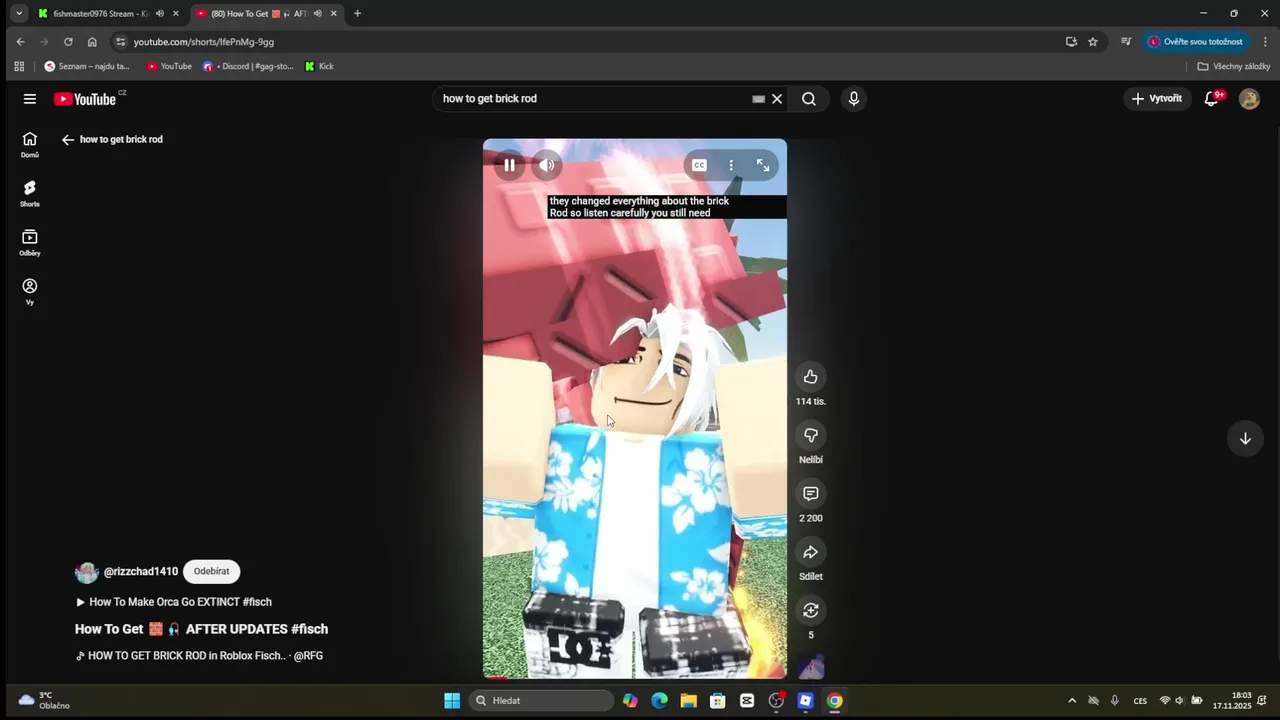The width and height of the screenshot is (1280, 720).
Task: Open the browser home page
Action: pyautogui.click(x=92, y=42)
